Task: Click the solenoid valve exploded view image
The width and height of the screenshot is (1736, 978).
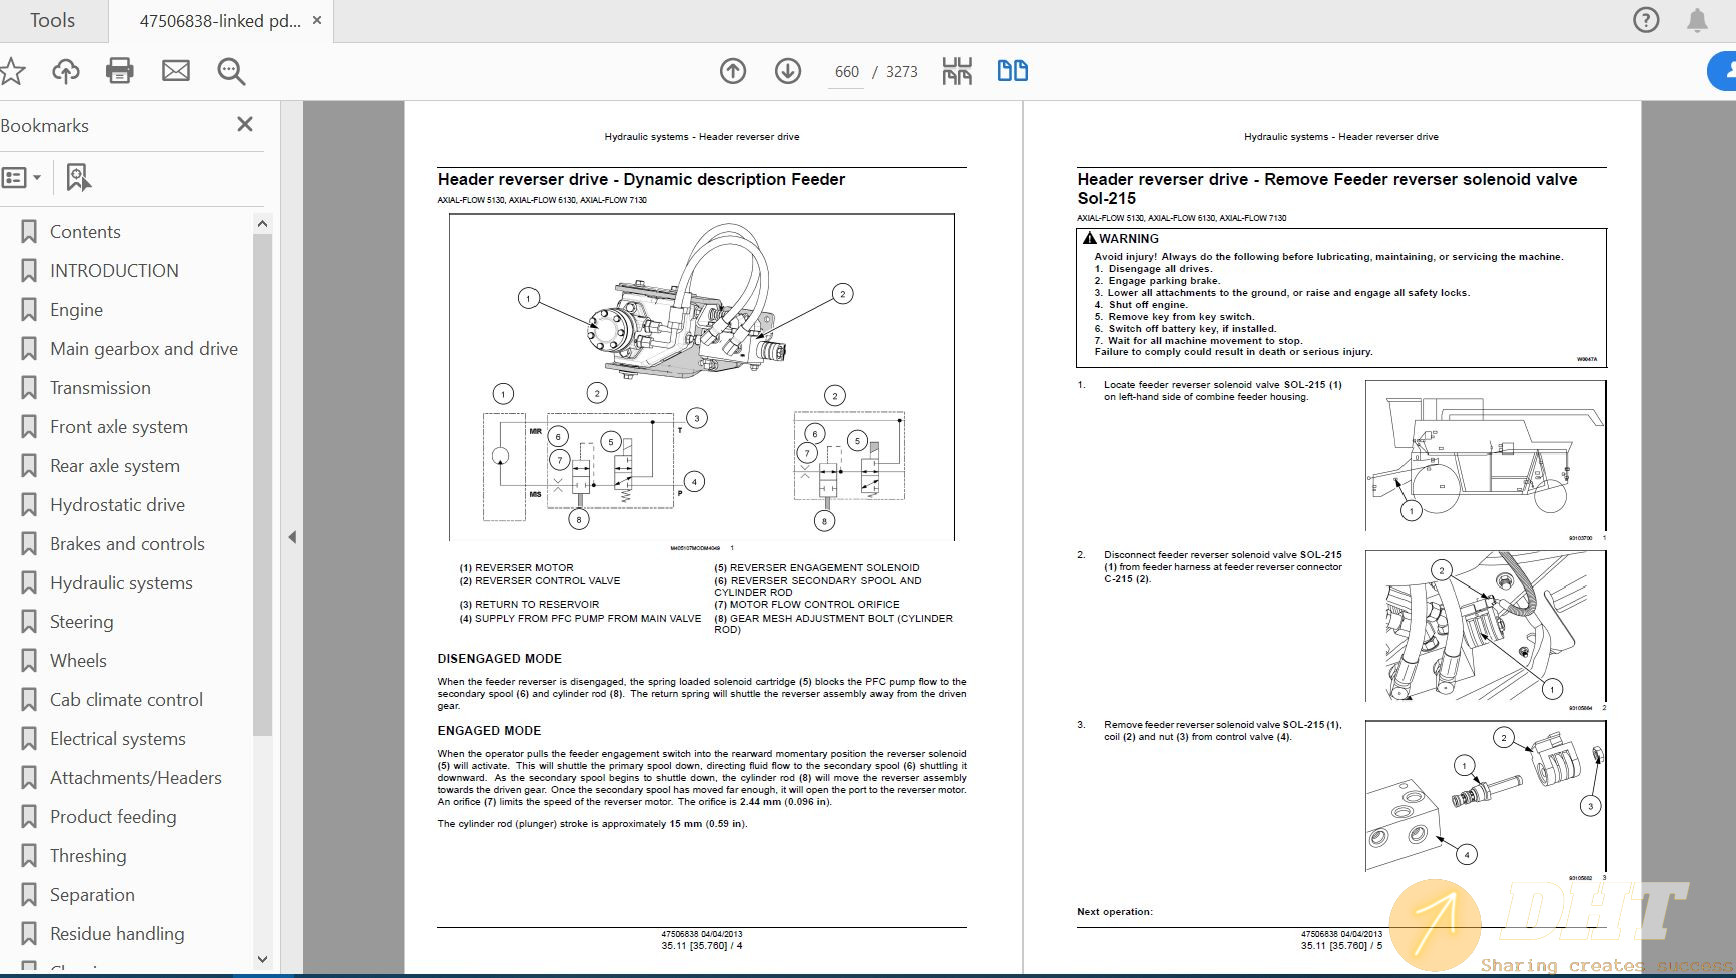Action: [1485, 796]
